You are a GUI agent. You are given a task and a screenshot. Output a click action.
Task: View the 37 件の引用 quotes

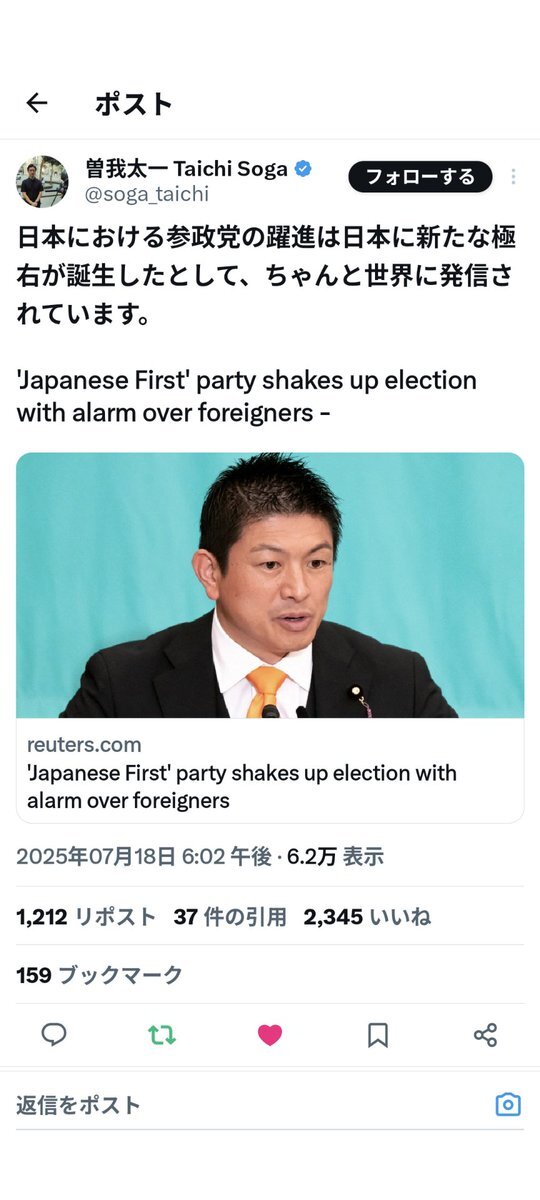tap(230, 916)
